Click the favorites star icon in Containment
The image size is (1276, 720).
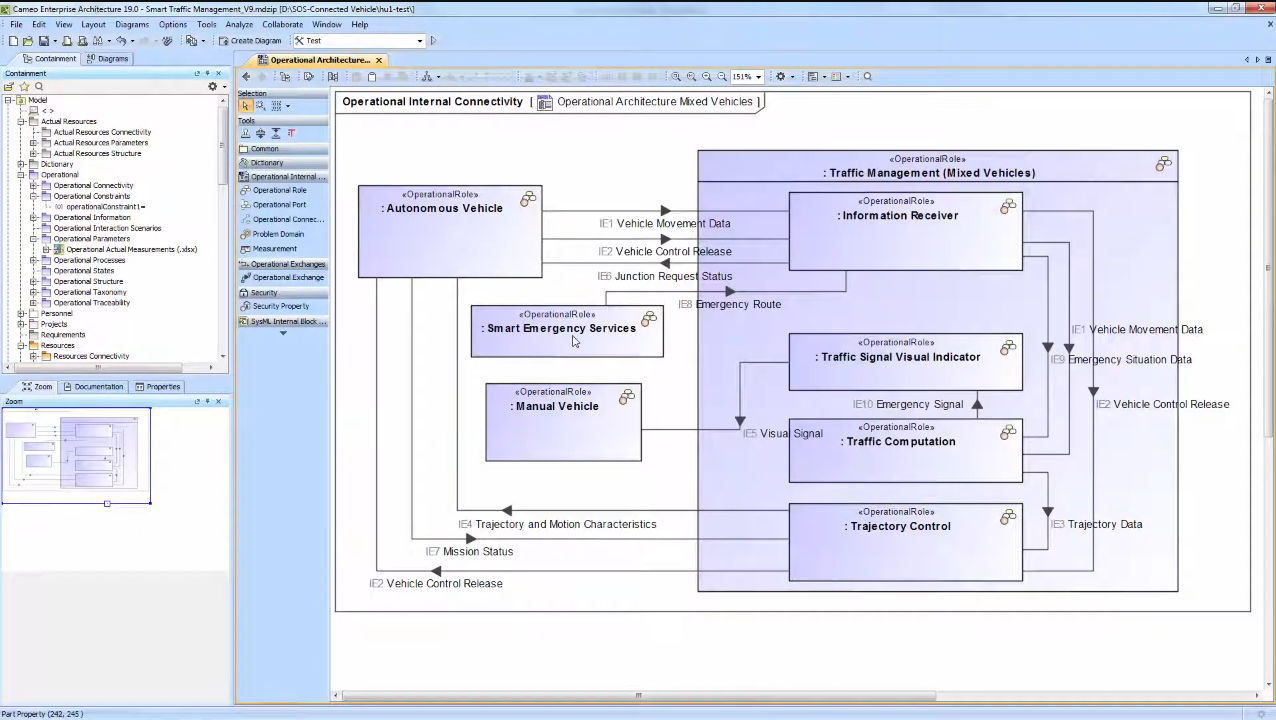(24, 87)
